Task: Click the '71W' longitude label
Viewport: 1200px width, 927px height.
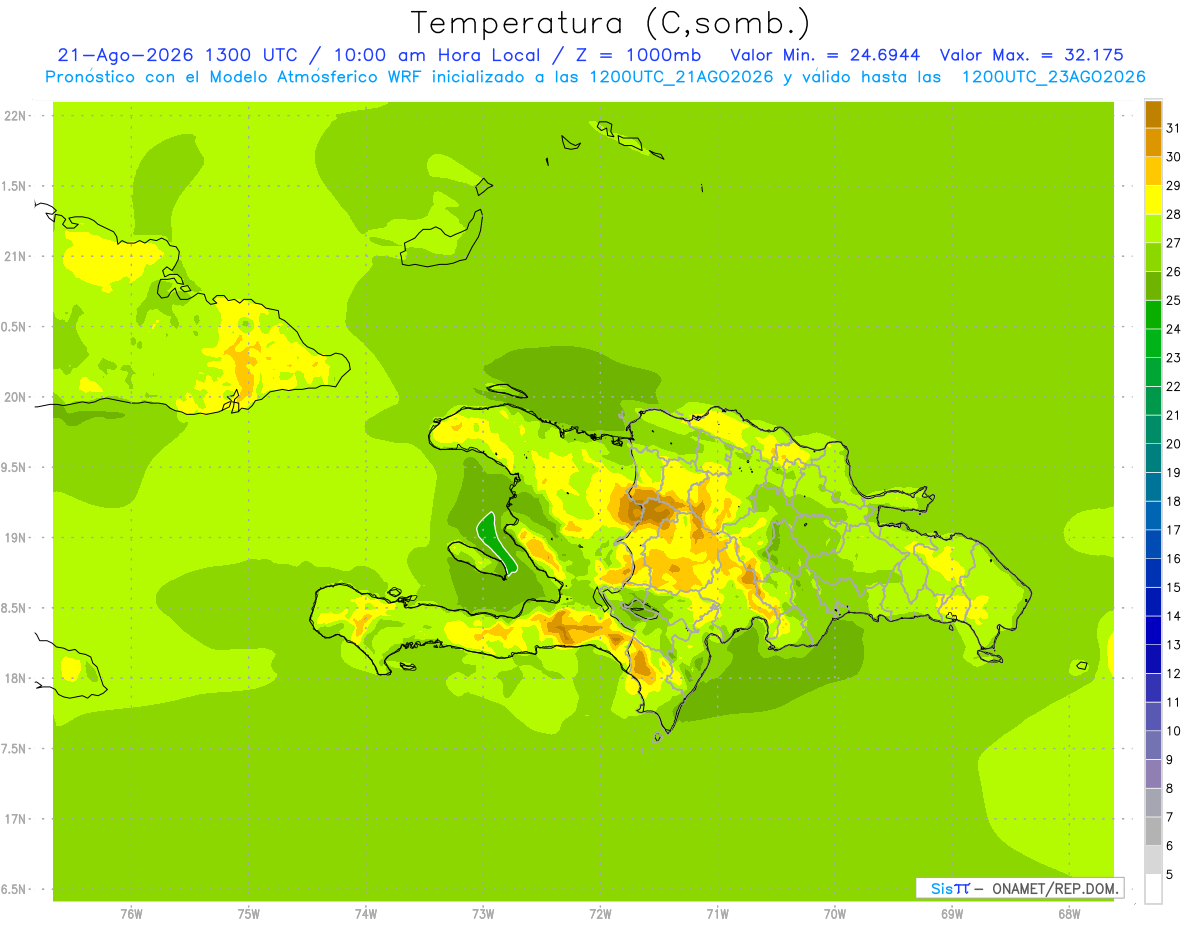Action: click(717, 914)
